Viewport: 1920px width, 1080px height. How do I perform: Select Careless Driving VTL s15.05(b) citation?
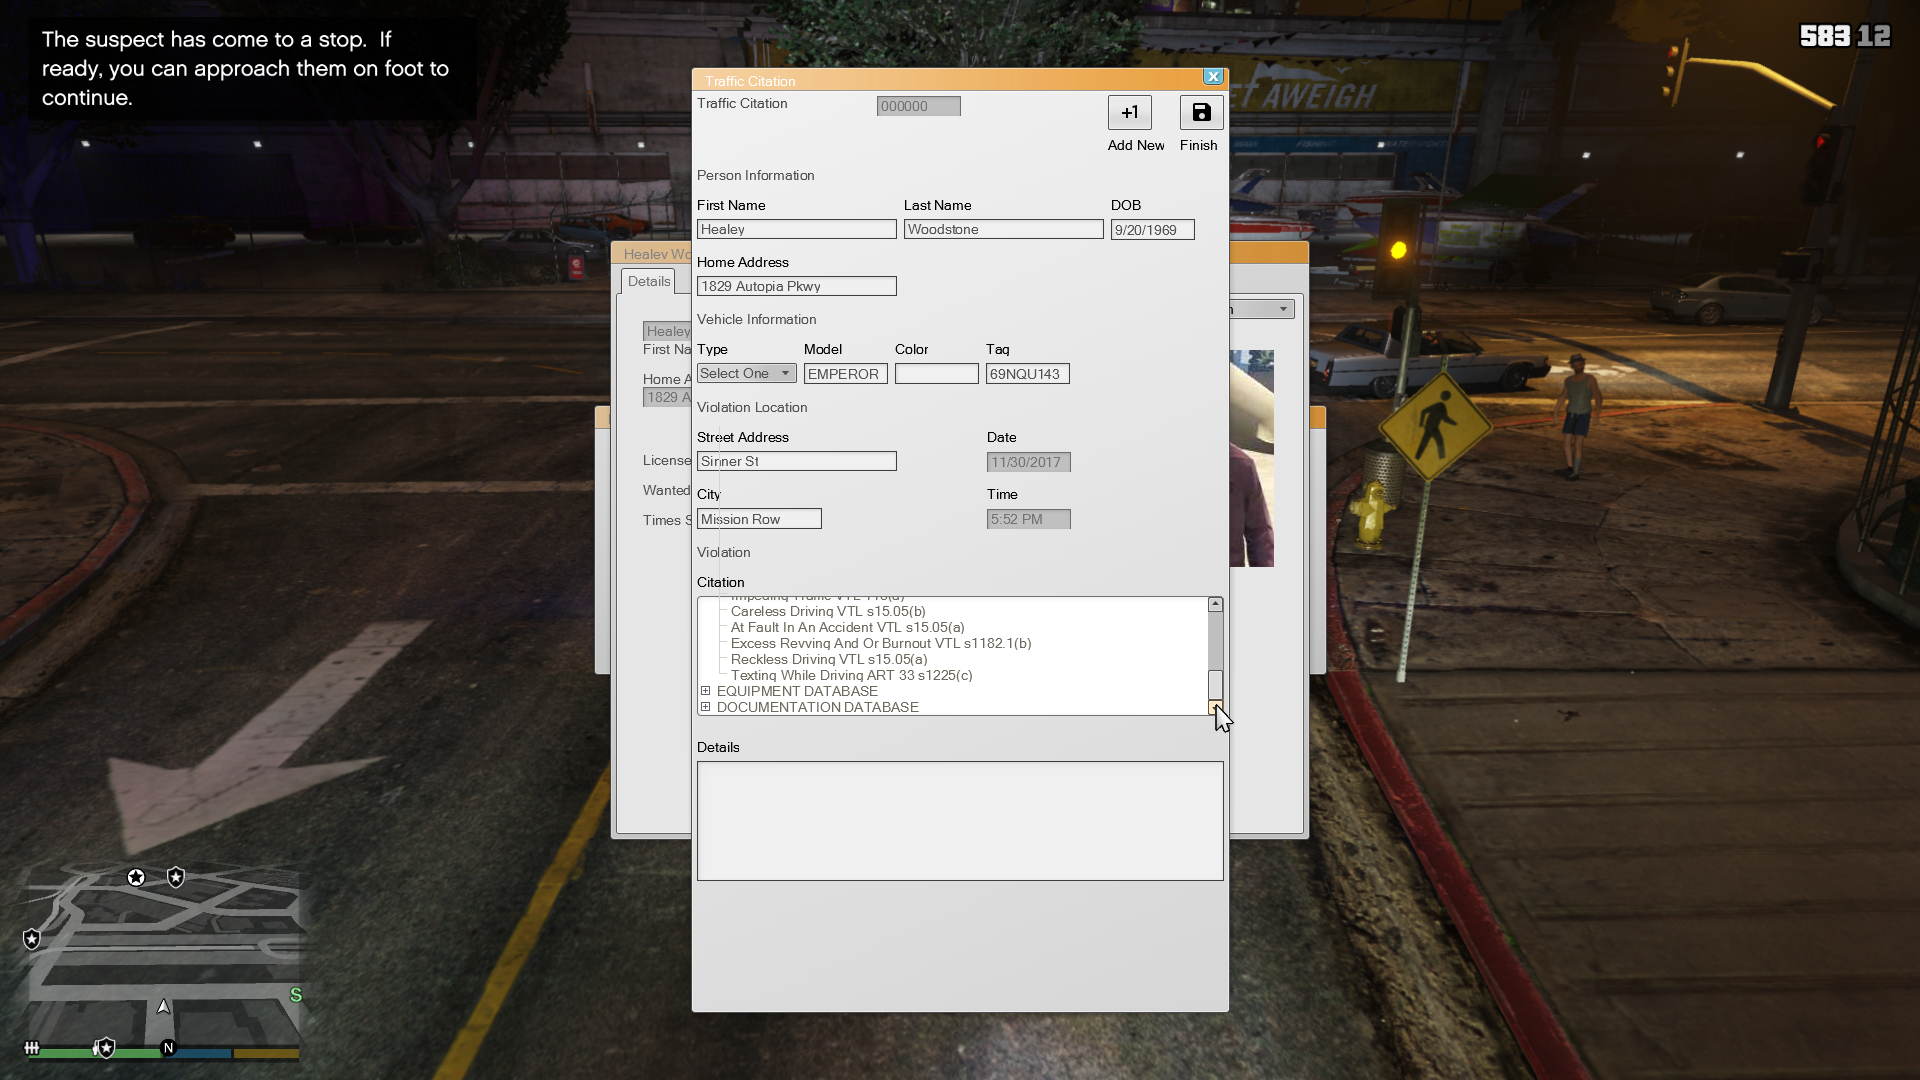click(827, 611)
